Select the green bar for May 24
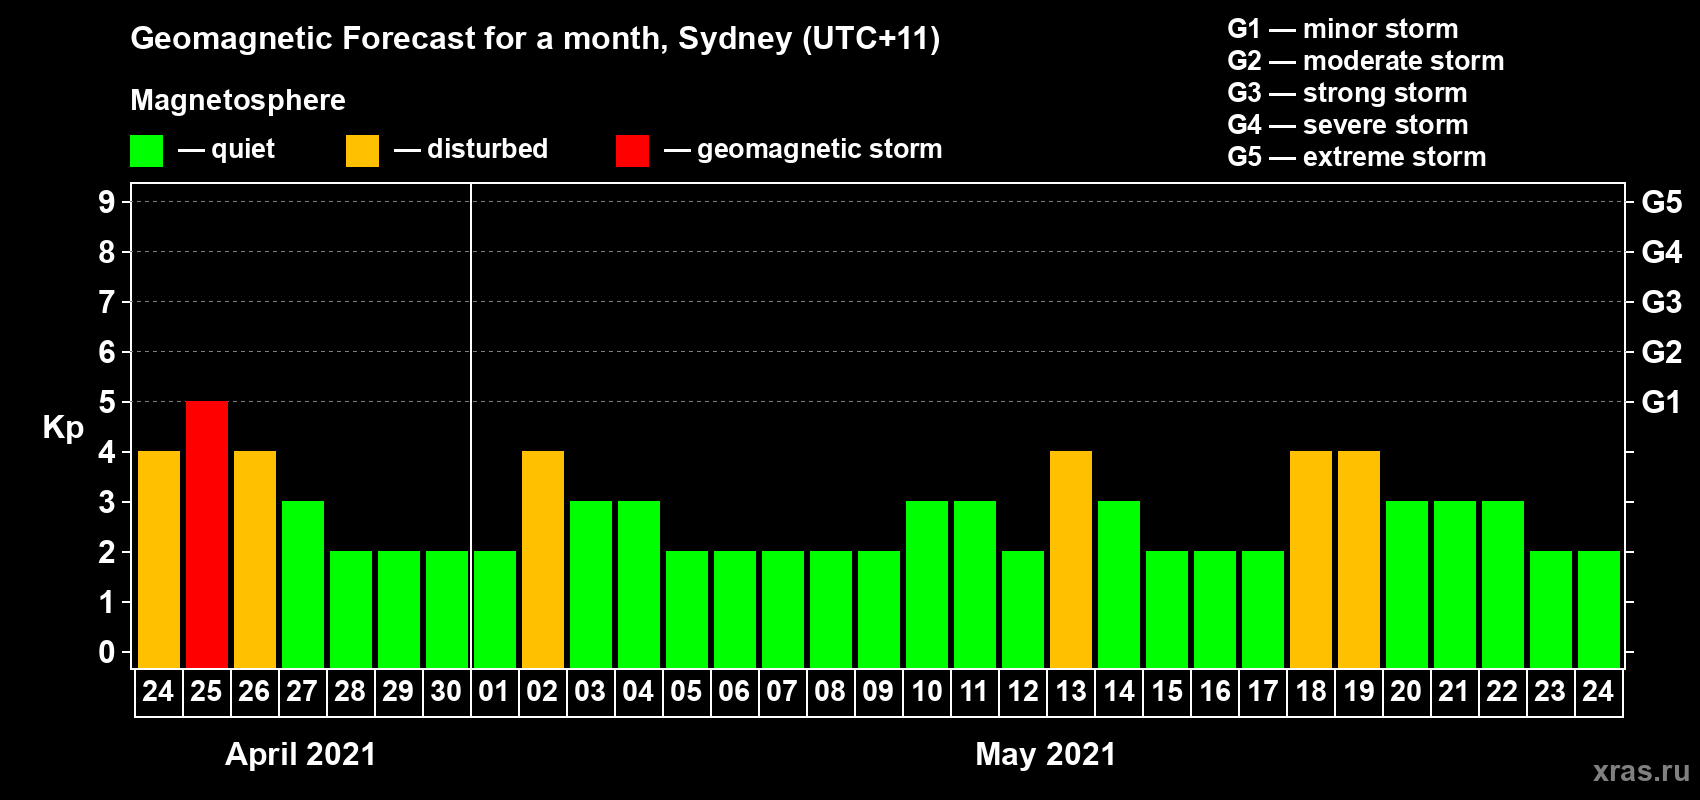Screen dimensions: 1700x800 1599,610
